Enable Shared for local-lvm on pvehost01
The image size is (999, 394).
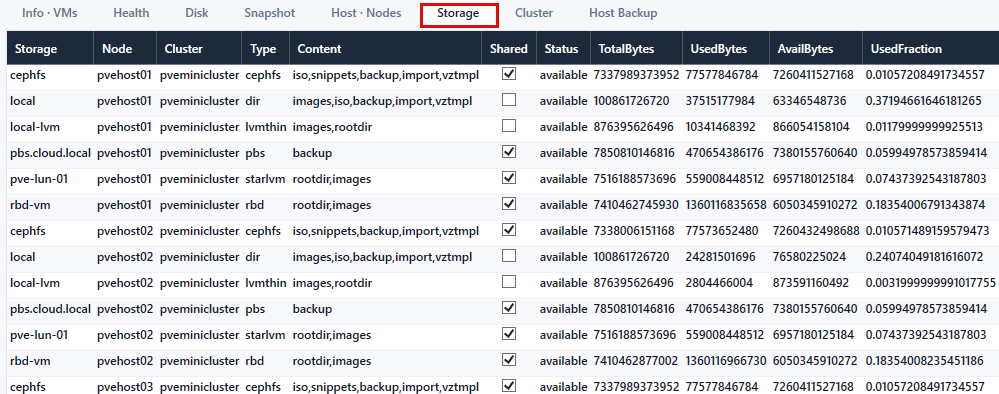pyautogui.click(x=508, y=126)
